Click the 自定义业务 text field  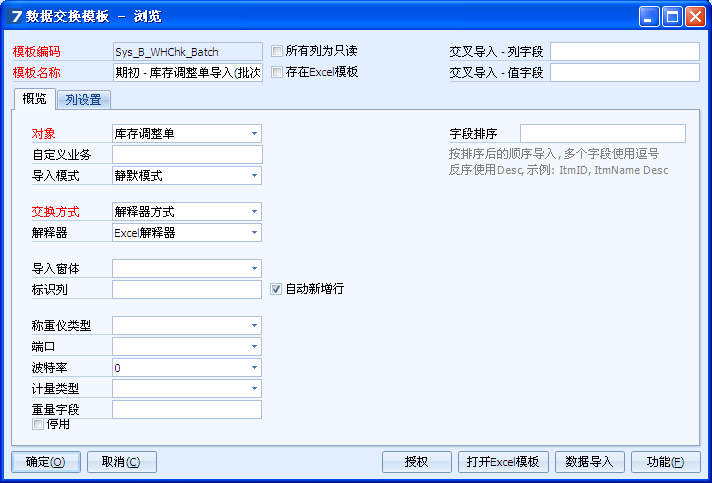pos(187,155)
